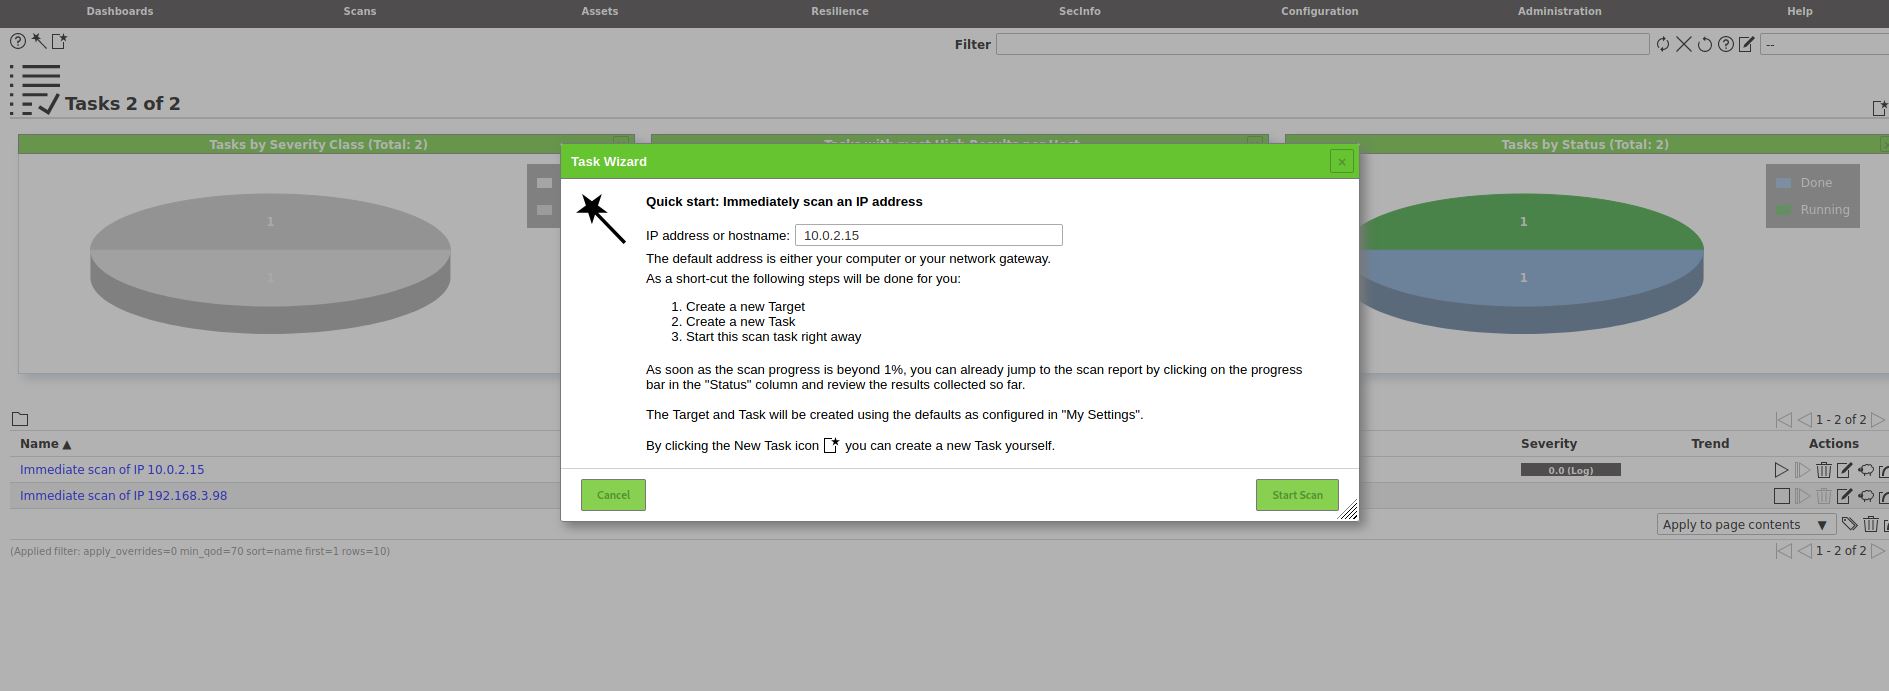Open the page help icon top left
The height and width of the screenshot is (691, 1889).
pos(18,41)
